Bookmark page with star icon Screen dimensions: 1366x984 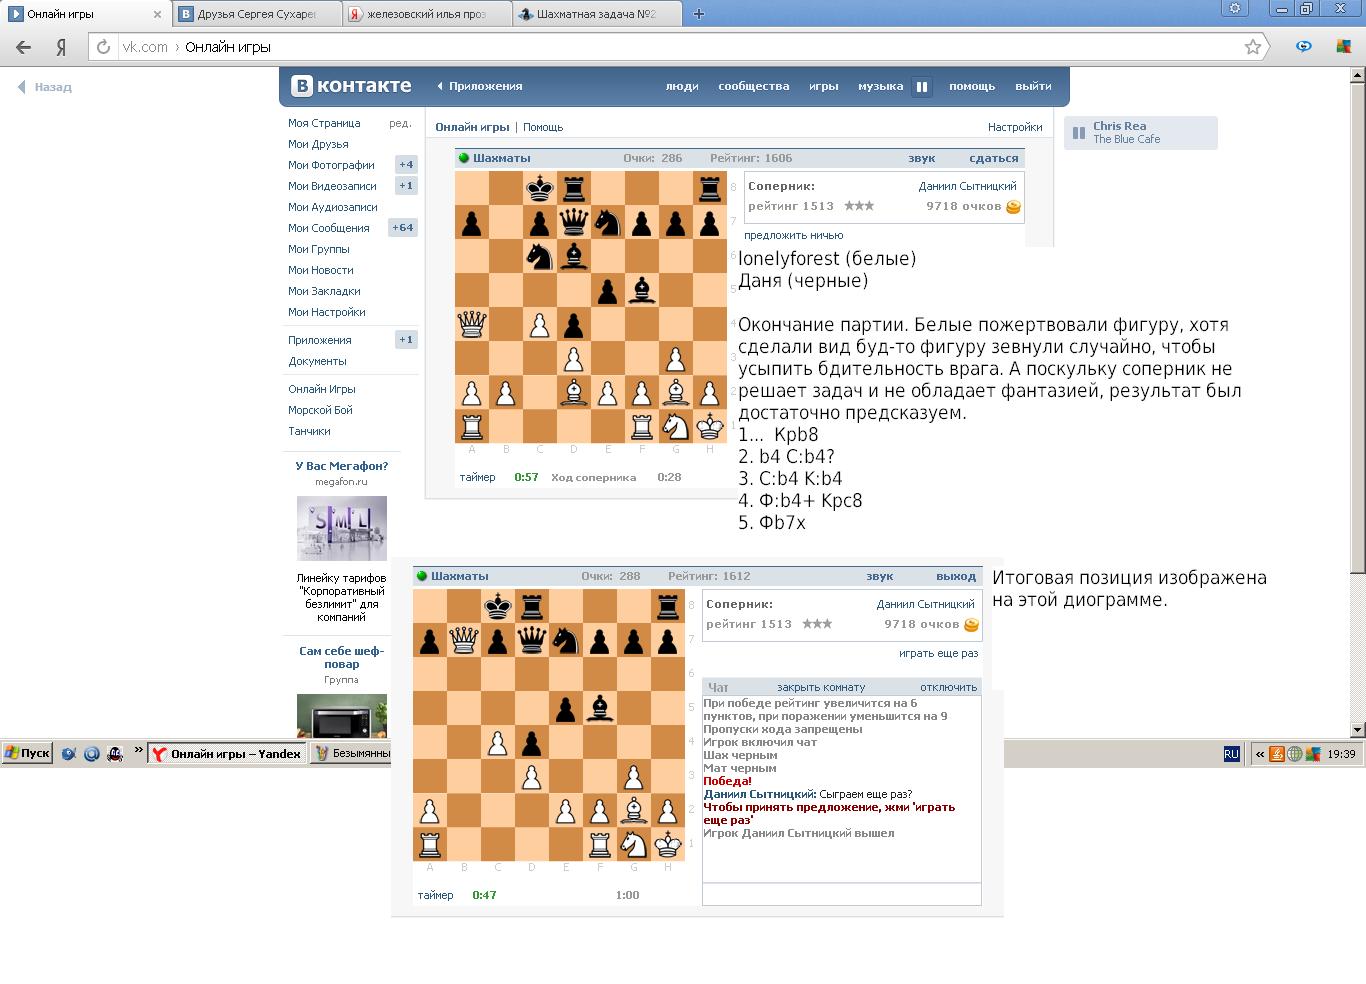1252,47
